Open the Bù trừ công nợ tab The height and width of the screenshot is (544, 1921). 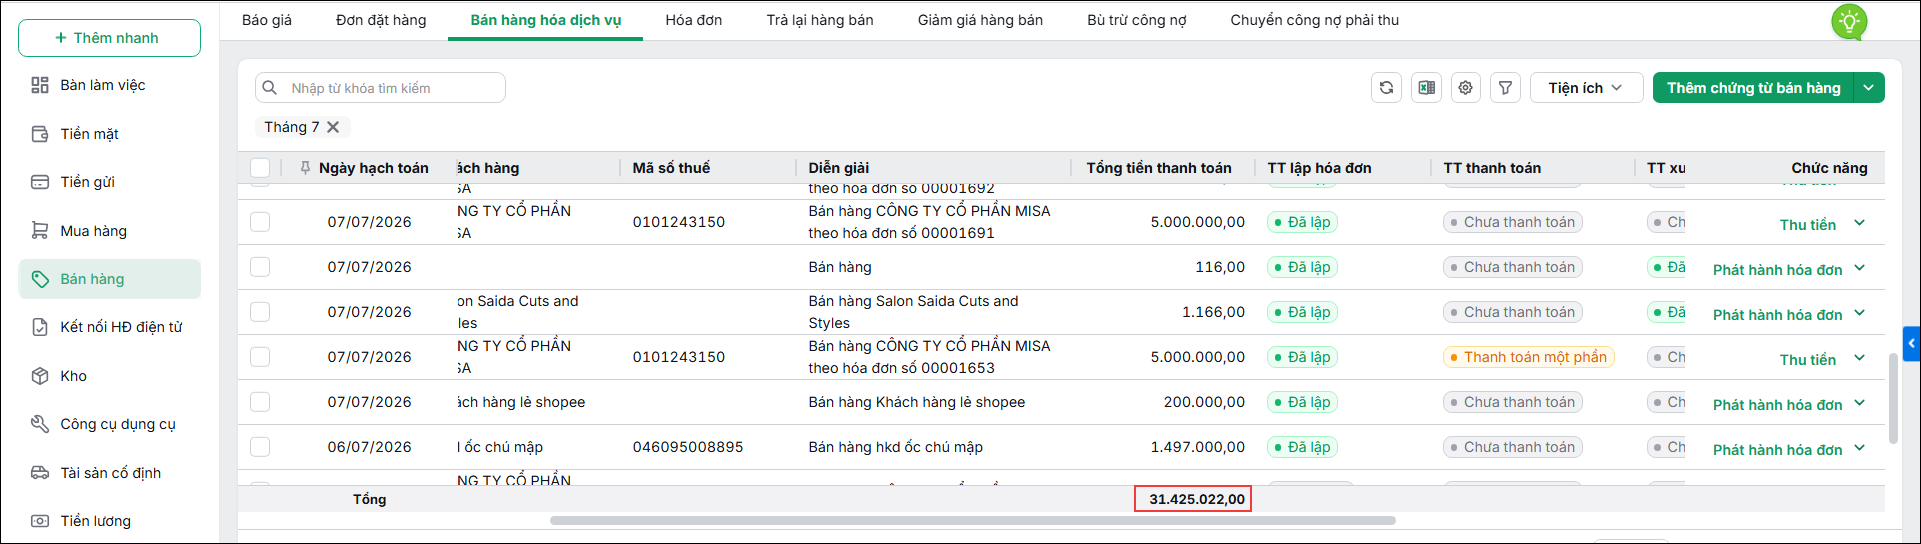[1137, 20]
